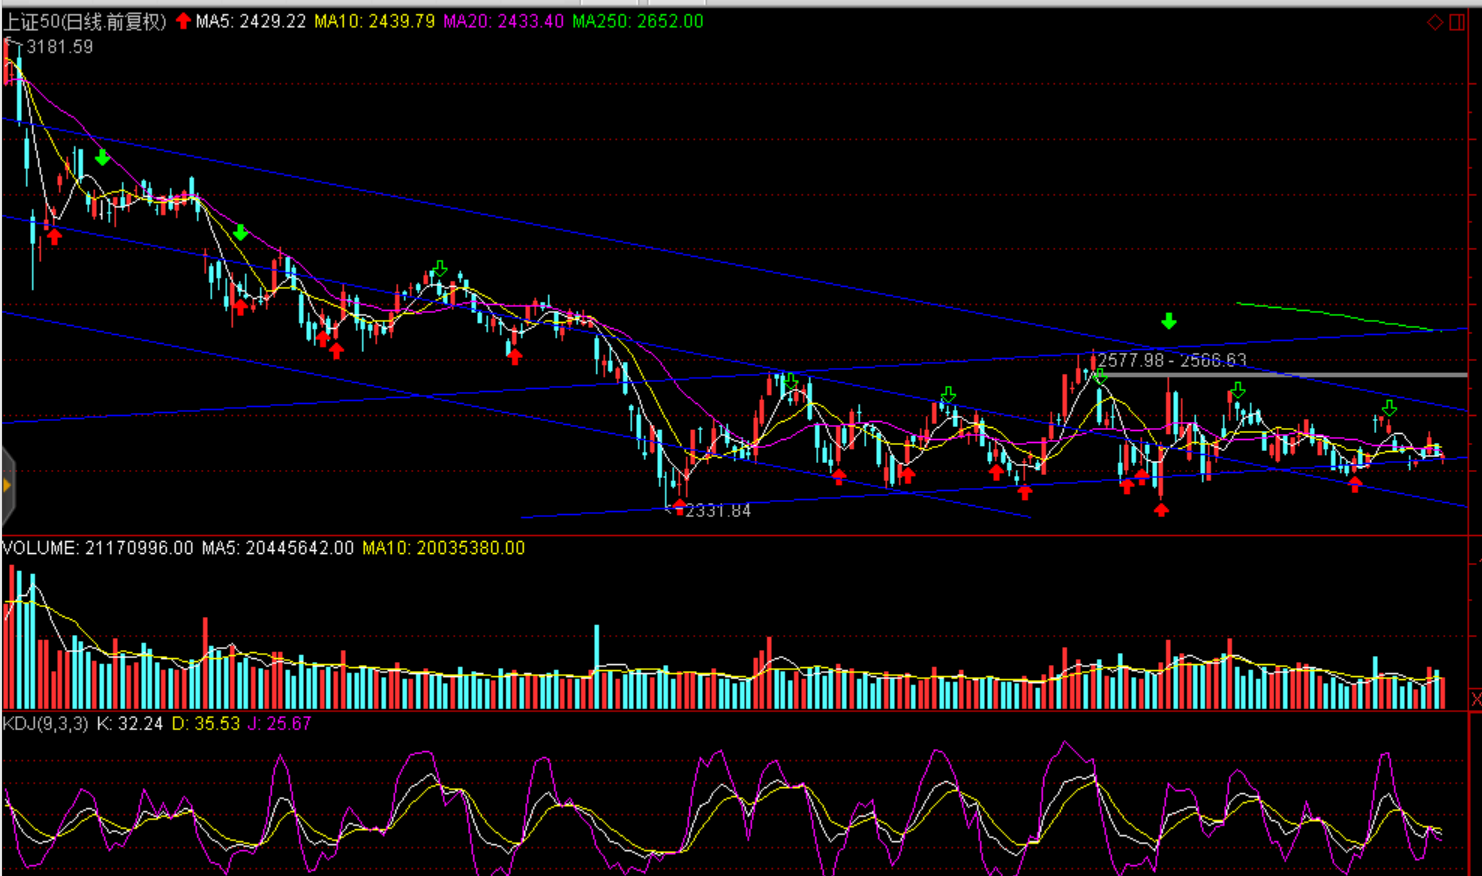Click the white MA5 price average label
Screen dimensions: 1482x876
click(250, 21)
